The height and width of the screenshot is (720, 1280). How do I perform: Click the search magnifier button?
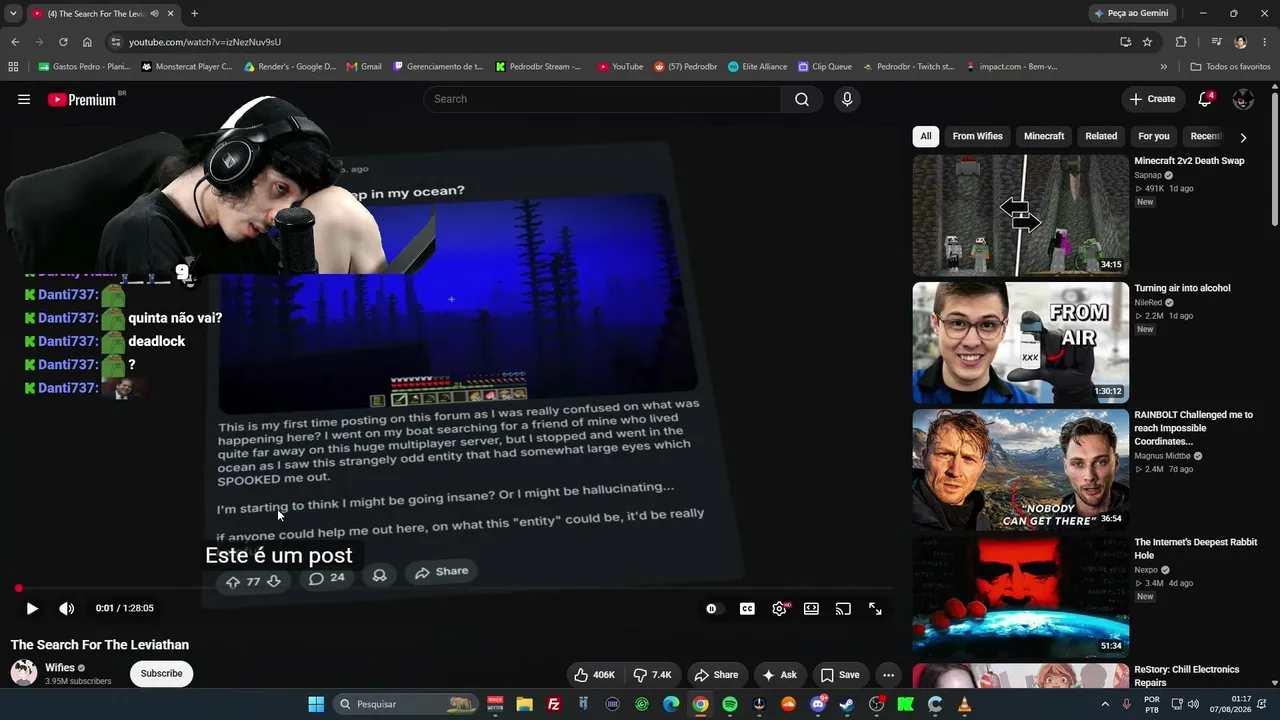point(802,99)
